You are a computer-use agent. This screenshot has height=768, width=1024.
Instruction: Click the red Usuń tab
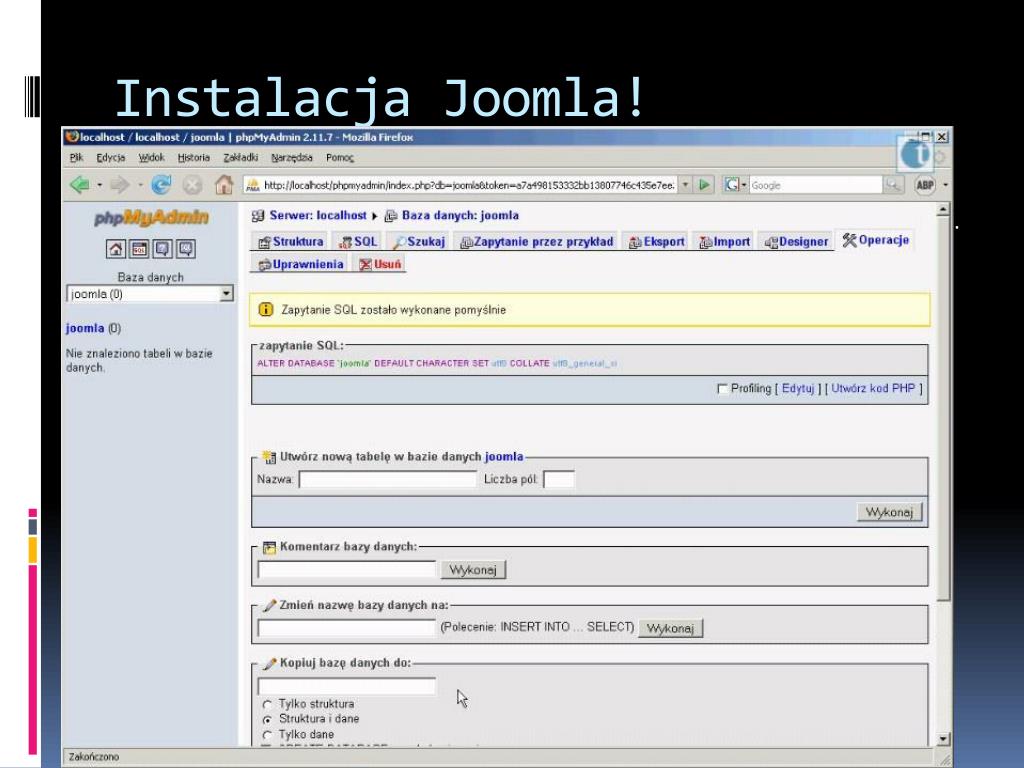point(379,264)
